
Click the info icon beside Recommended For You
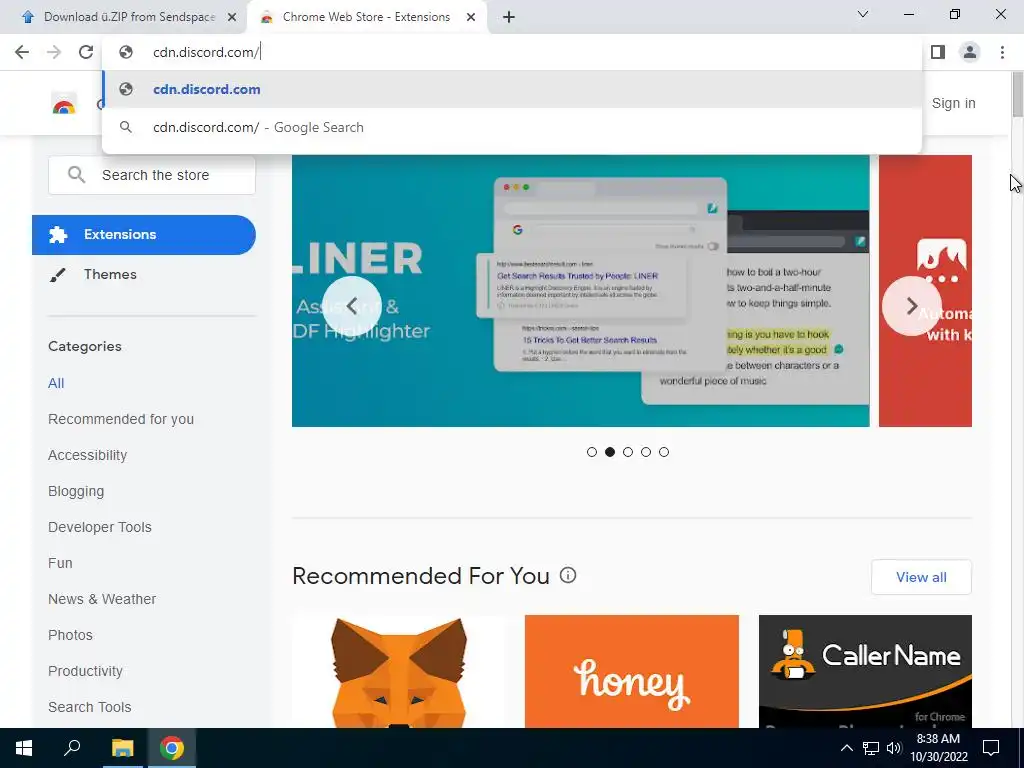pos(568,575)
